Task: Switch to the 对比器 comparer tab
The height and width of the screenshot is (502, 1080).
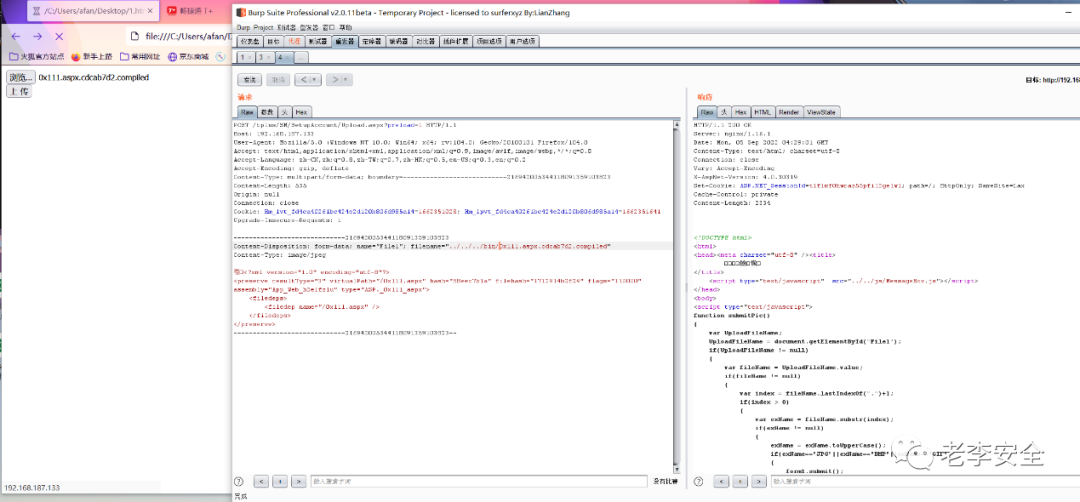Action: point(426,41)
